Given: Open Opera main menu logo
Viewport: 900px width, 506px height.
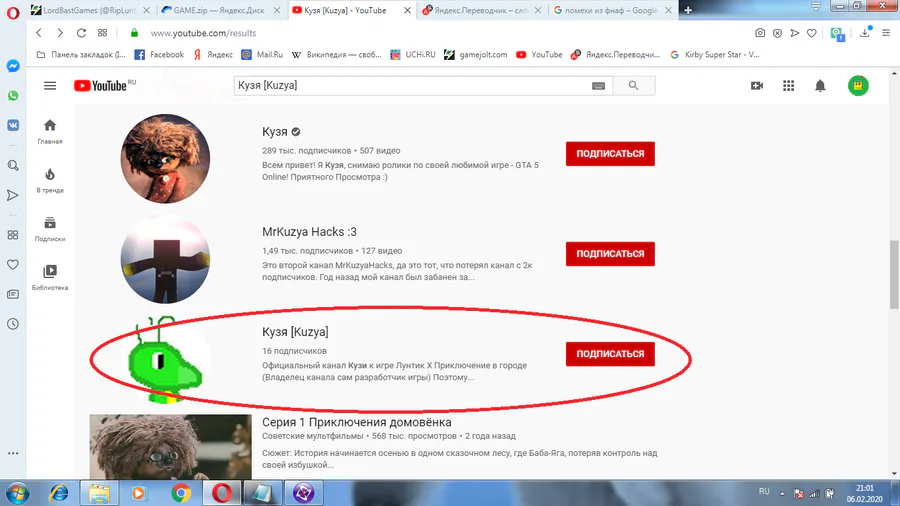Looking at the screenshot, I should 13,13.
